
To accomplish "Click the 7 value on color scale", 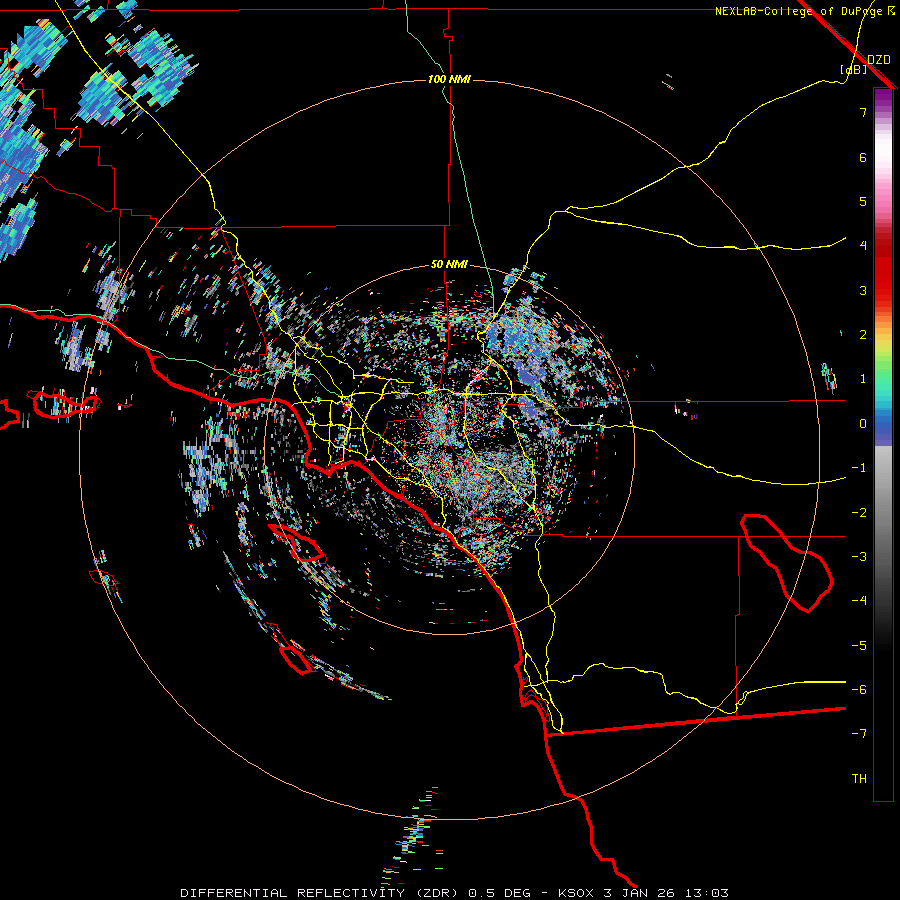I will [x=863, y=112].
